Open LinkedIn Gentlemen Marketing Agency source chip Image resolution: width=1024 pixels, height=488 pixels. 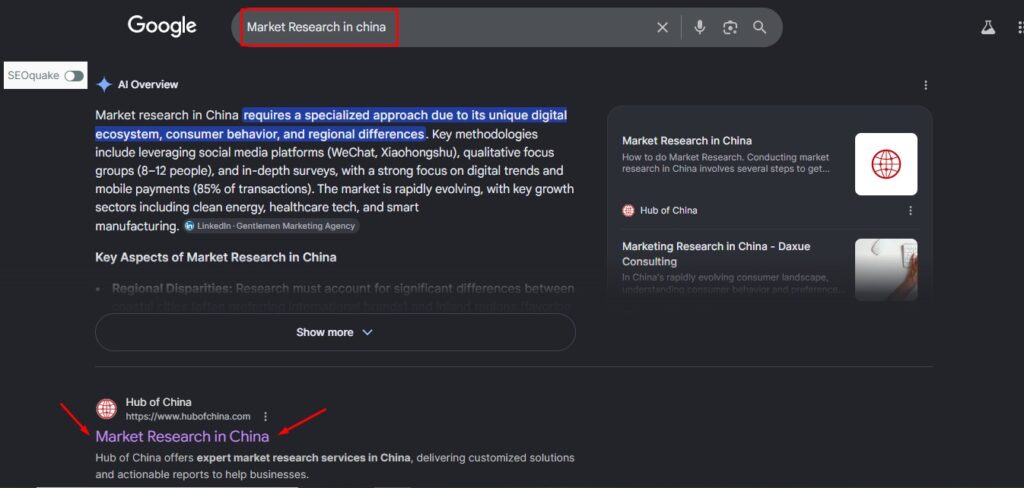271,226
